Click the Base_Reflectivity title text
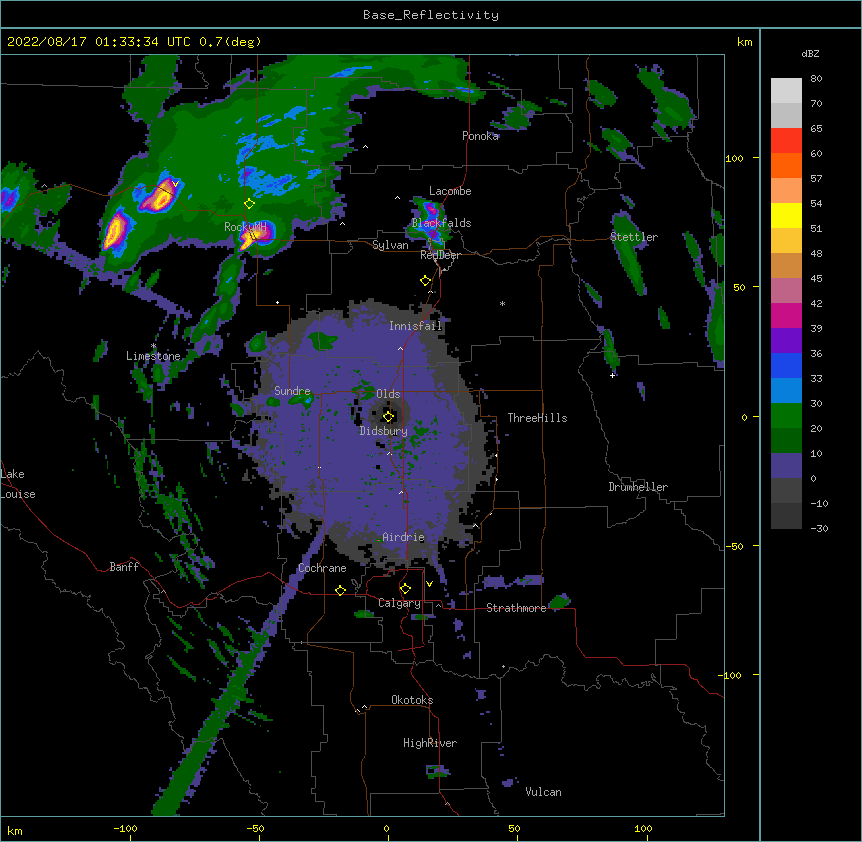The width and height of the screenshot is (862, 842). click(x=431, y=15)
